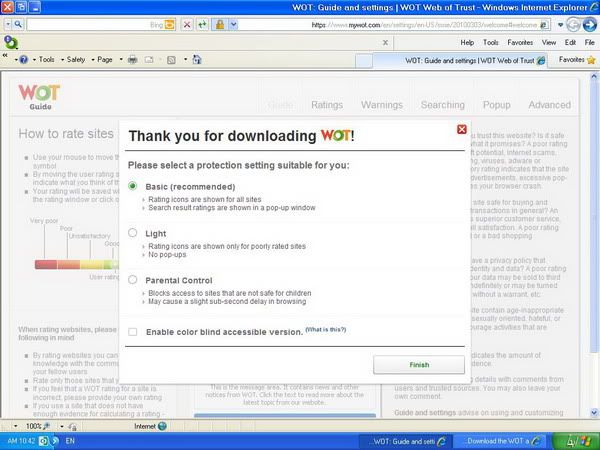Open the Tools menu in menu bar
The image size is (600, 450).
click(x=491, y=42)
